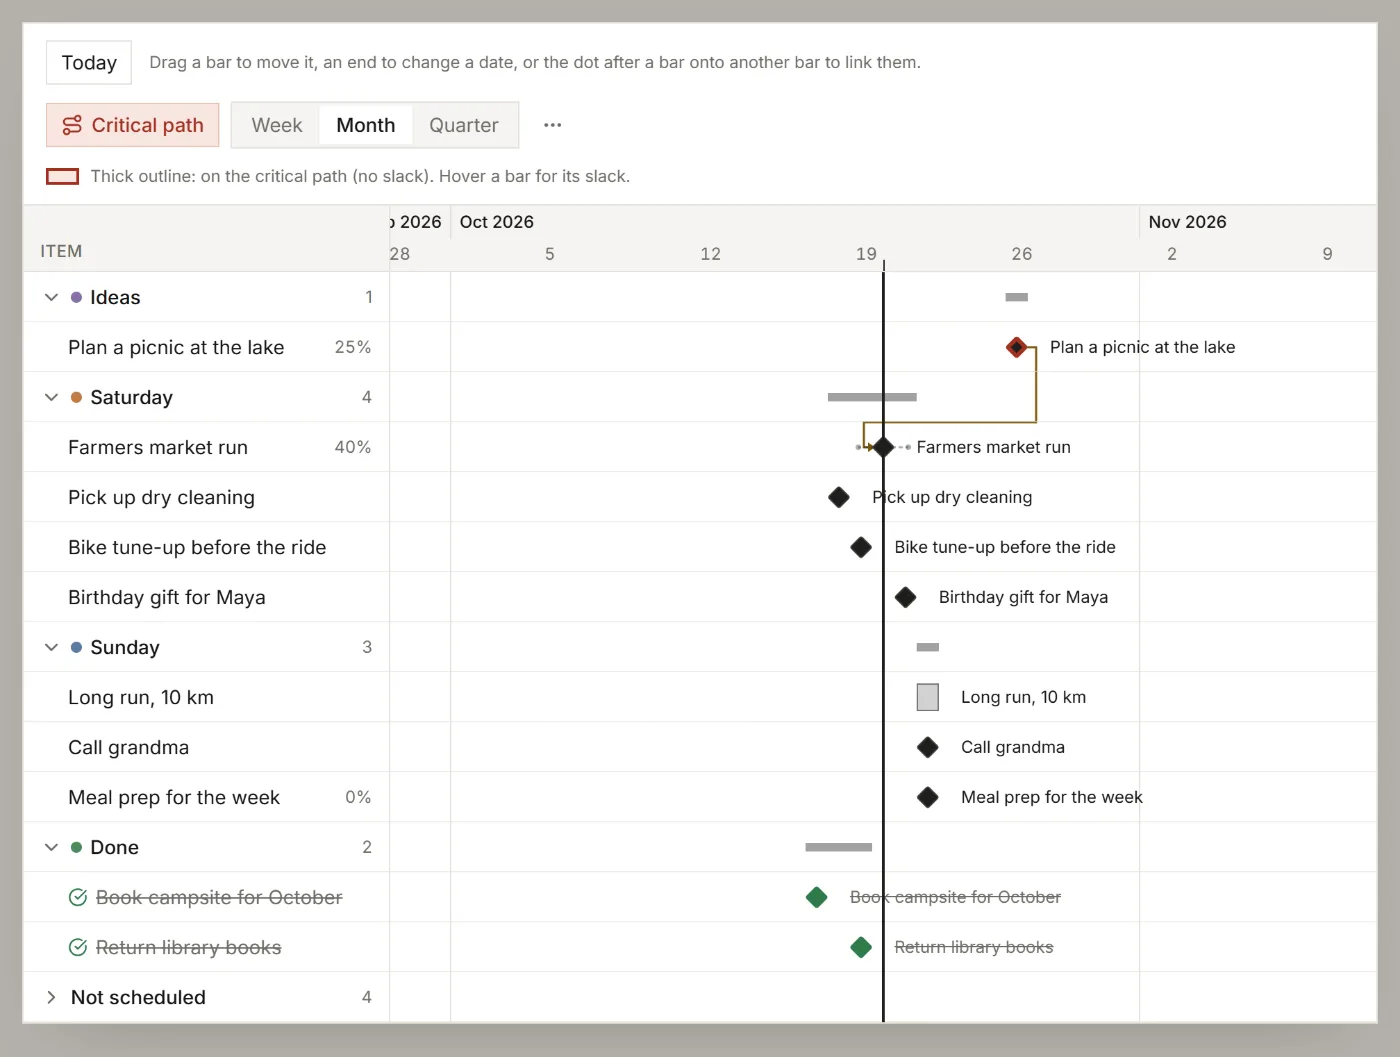
Task: Jump to Today on the timeline
Action: pos(89,62)
